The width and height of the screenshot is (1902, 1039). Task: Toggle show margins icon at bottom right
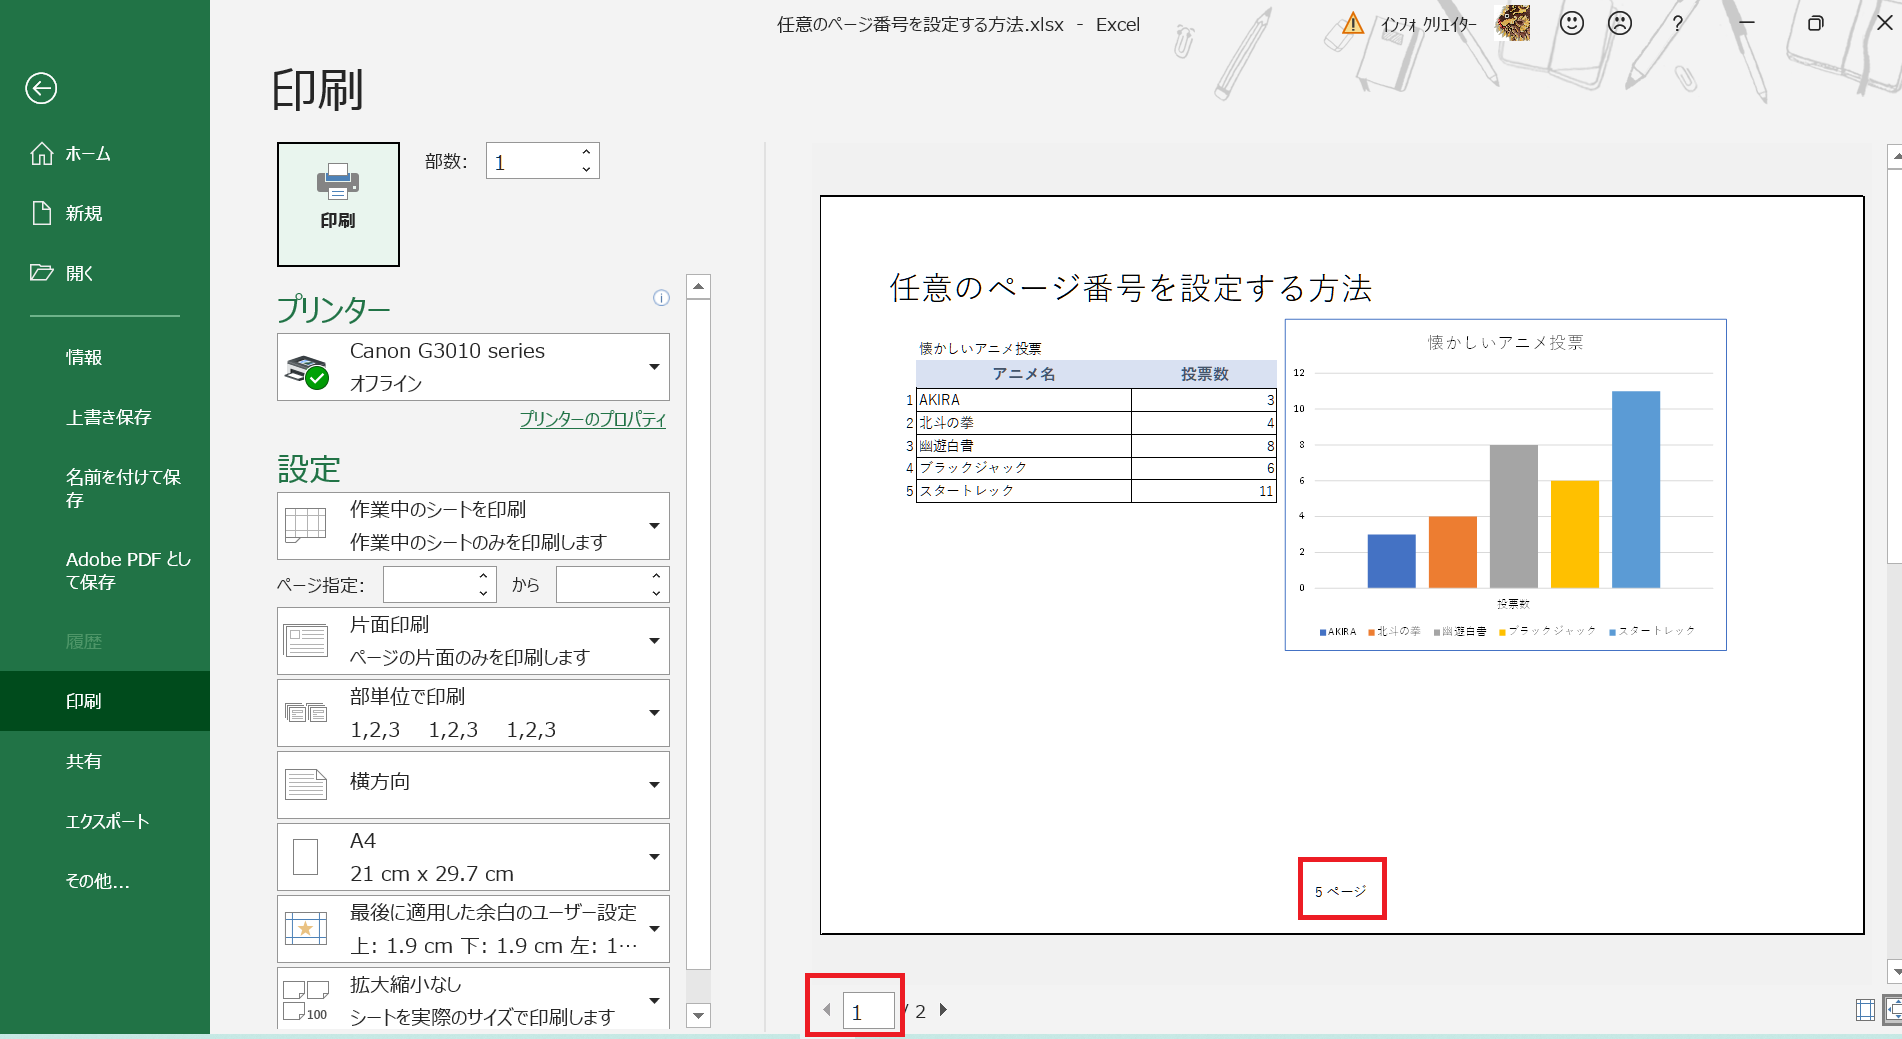[1865, 1010]
